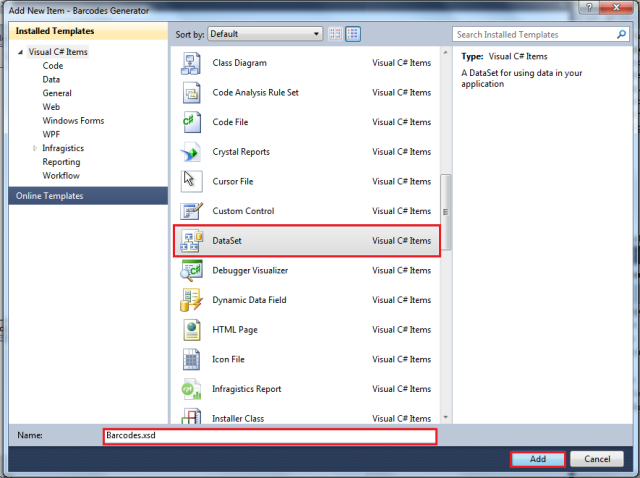Click the scrollbar up arrow
640x478 pixels.
[x=446, y=53]
